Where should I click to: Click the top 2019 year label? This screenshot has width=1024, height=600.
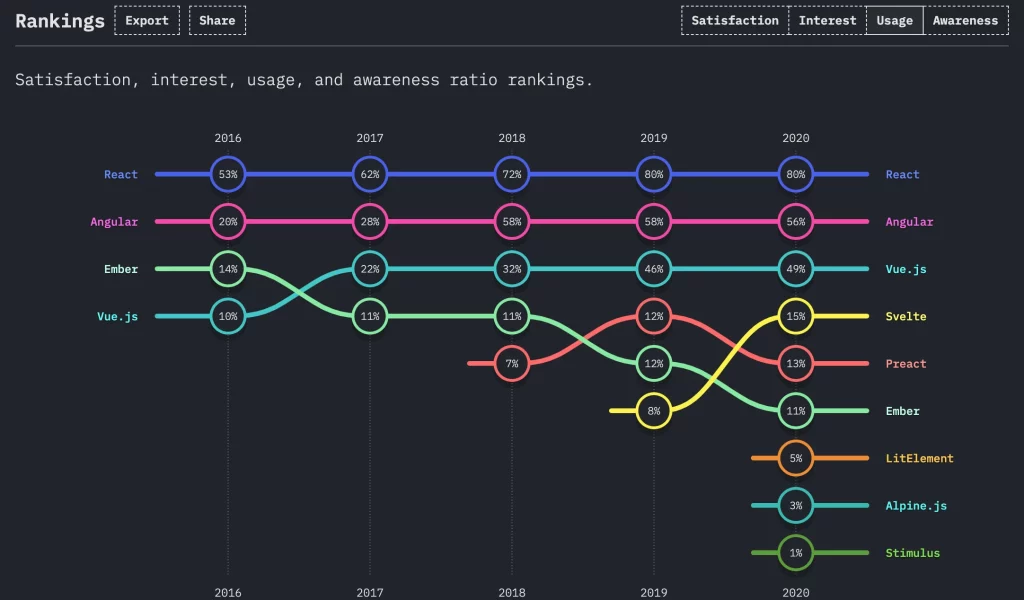[654, 138]
